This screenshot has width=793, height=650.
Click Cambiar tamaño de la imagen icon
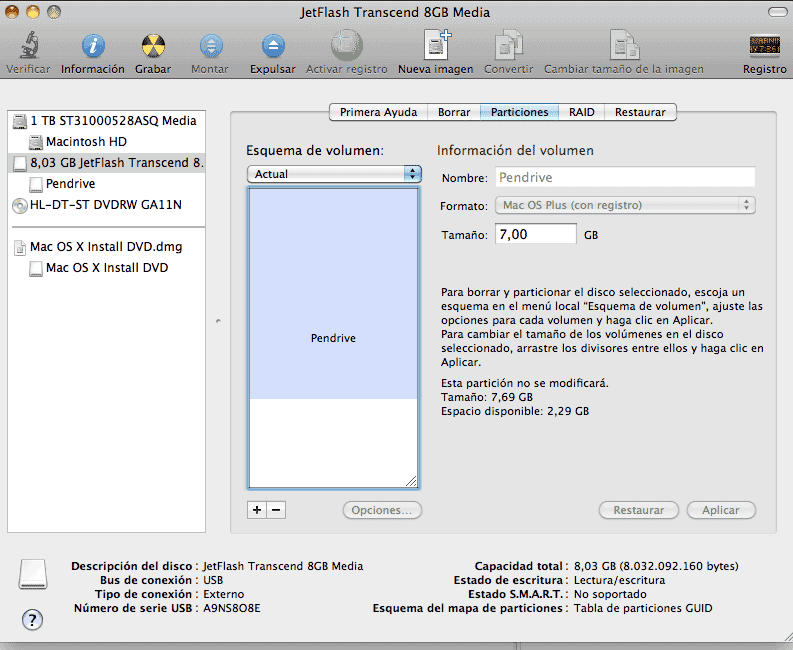(624, 46)
